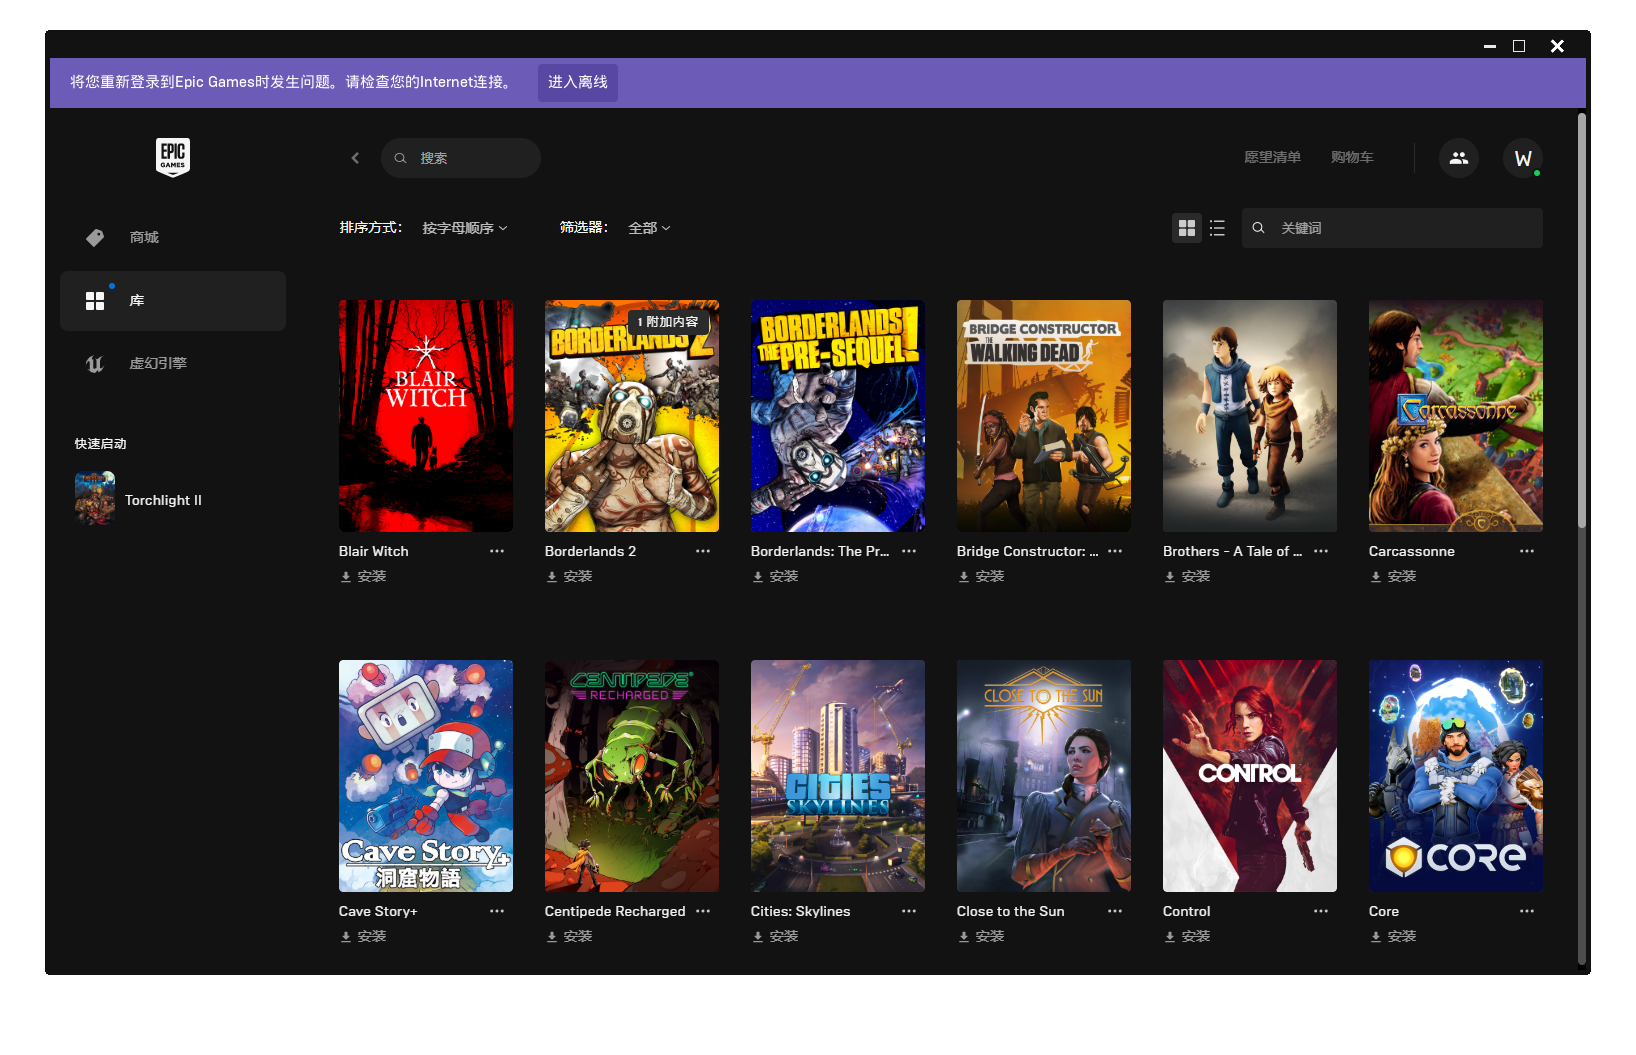Click 进入离线 to go offline

coord(578,82)
